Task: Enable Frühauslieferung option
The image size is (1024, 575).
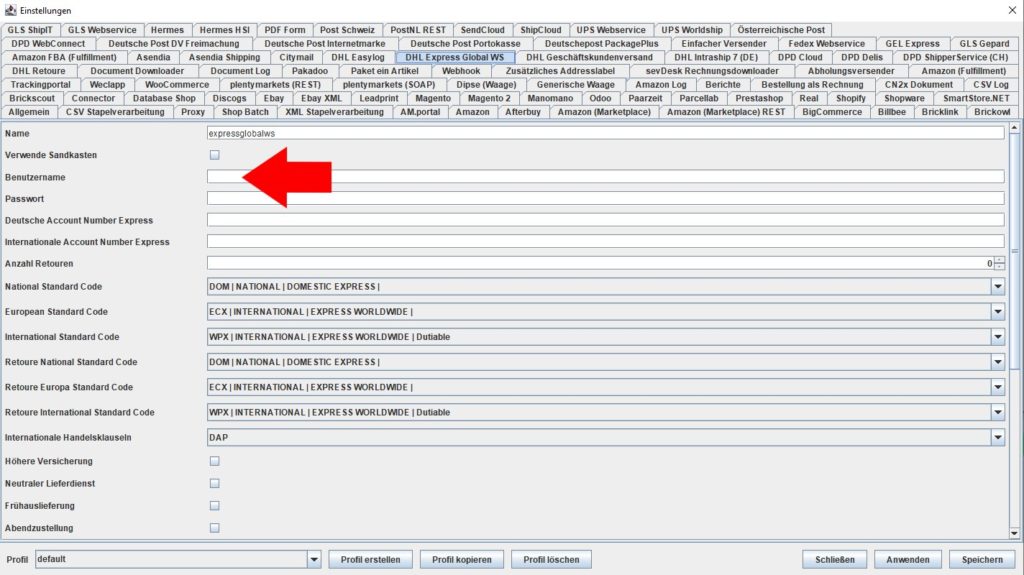Action: 214,506
